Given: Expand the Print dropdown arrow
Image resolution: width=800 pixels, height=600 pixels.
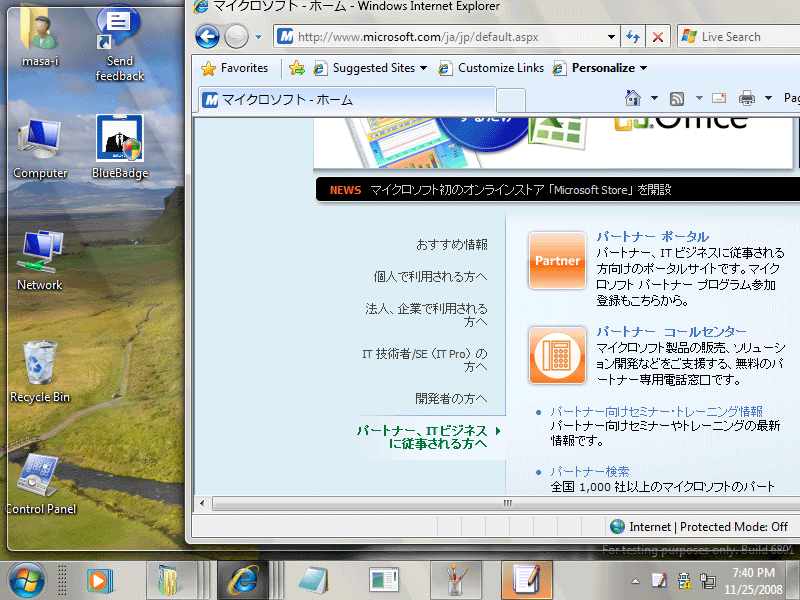Looking at the screenshot, I should point(768,98).
